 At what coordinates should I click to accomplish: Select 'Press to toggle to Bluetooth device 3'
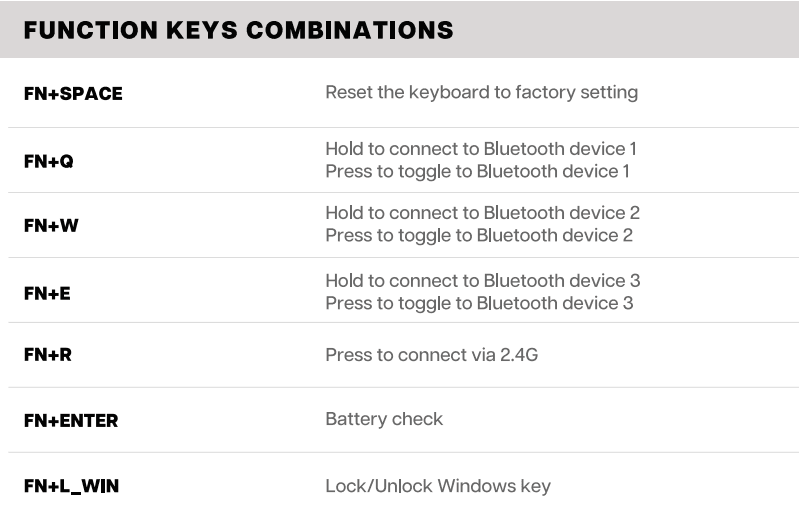point(479,302)
